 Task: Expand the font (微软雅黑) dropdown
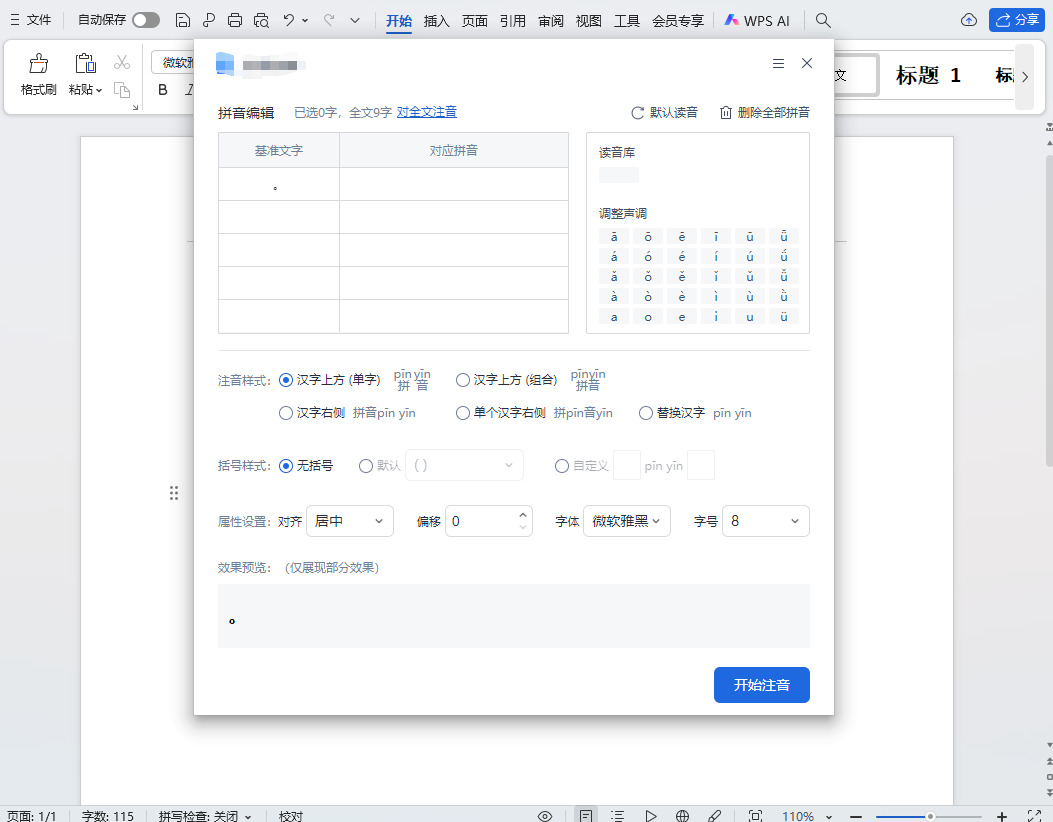coord(626,521)
